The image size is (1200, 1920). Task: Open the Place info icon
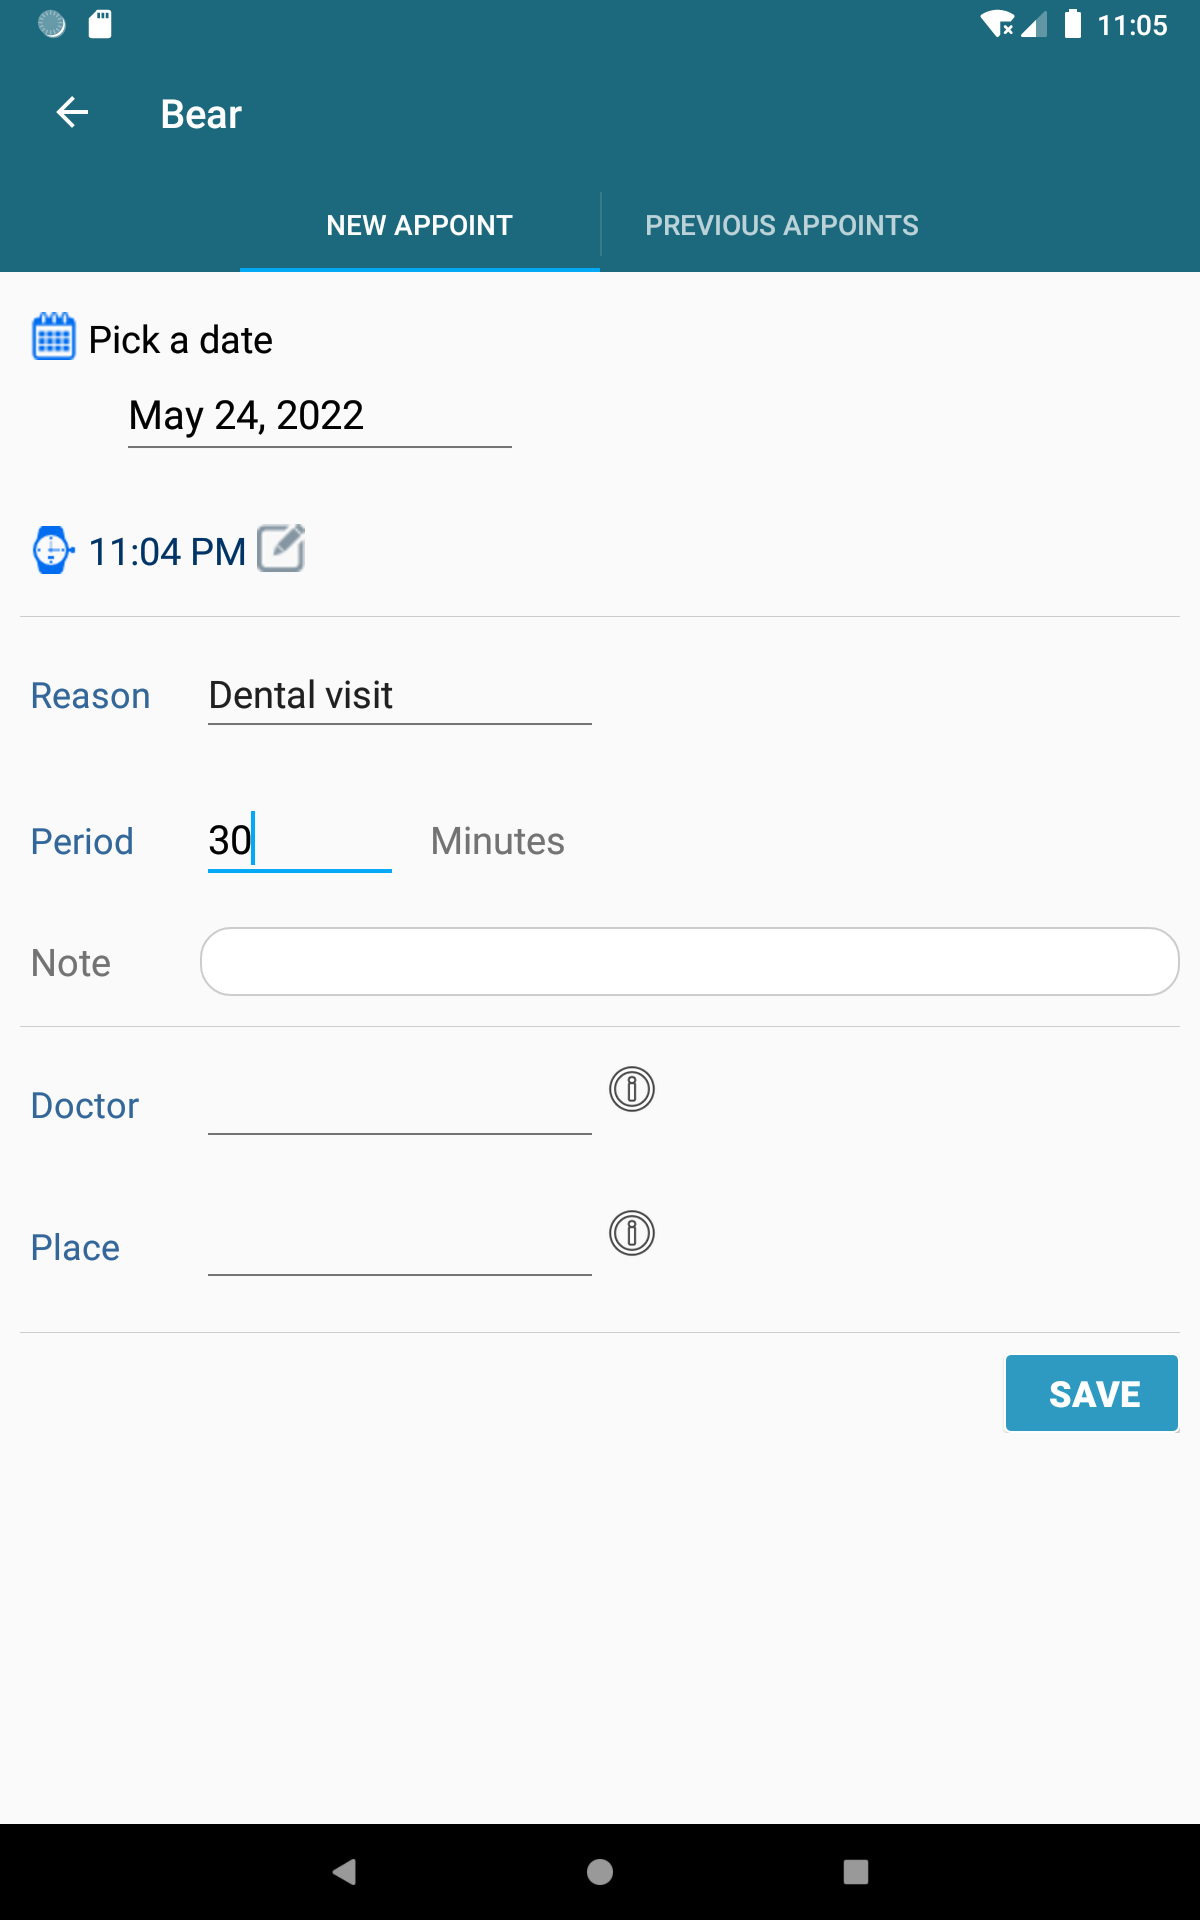pyautogui.click(x=632, y=1233)
